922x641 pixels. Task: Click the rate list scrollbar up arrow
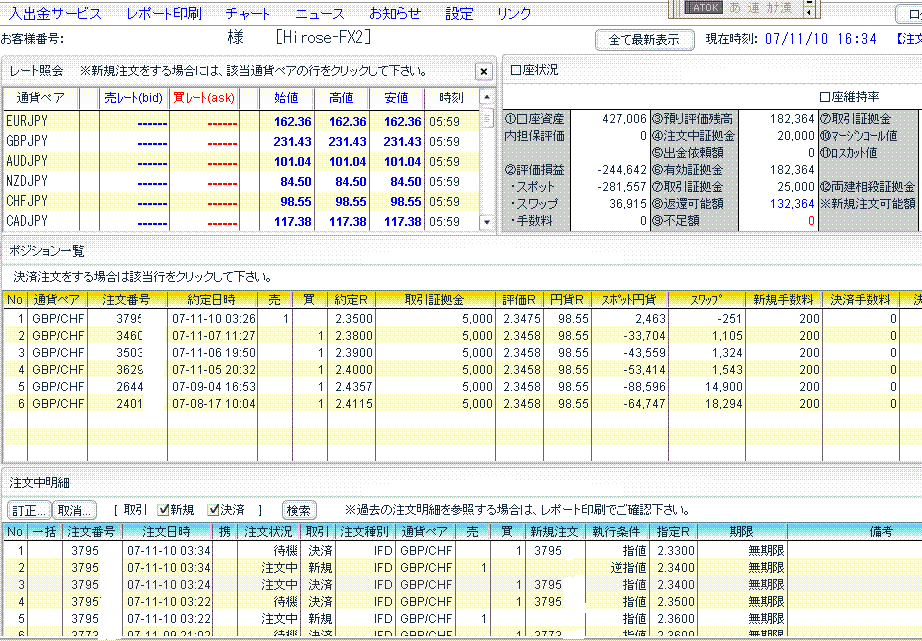pos(487,96)
